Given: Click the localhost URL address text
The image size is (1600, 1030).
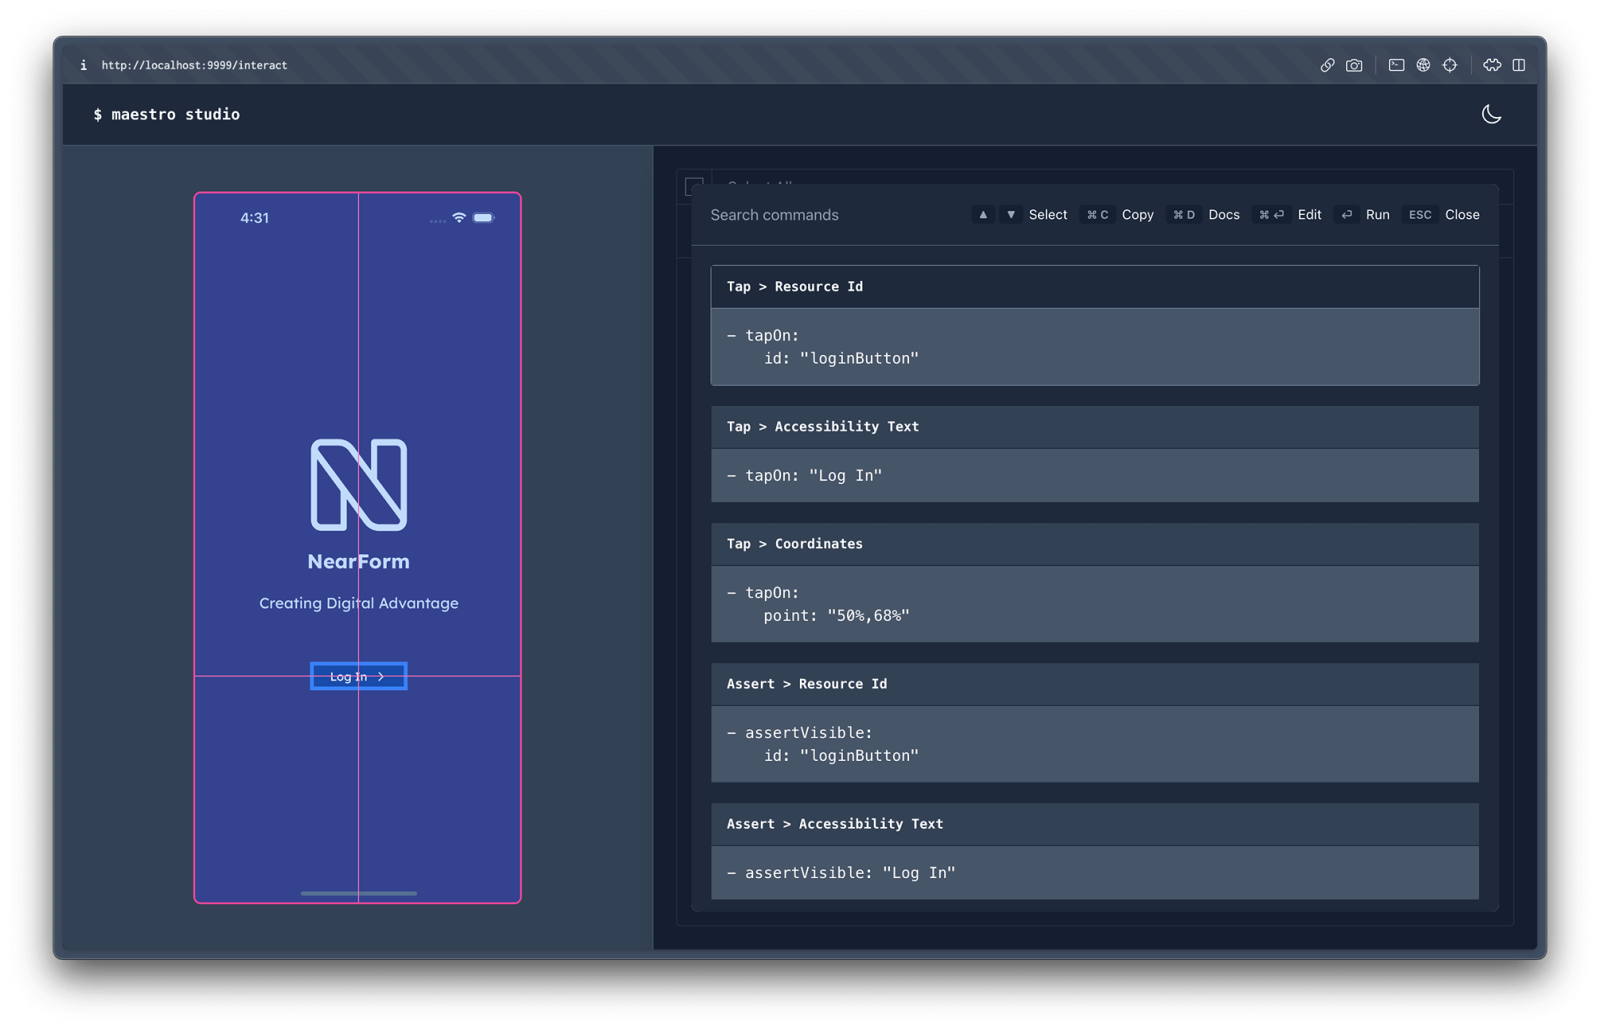Looking at the screenshot, I should click(194, 65).
